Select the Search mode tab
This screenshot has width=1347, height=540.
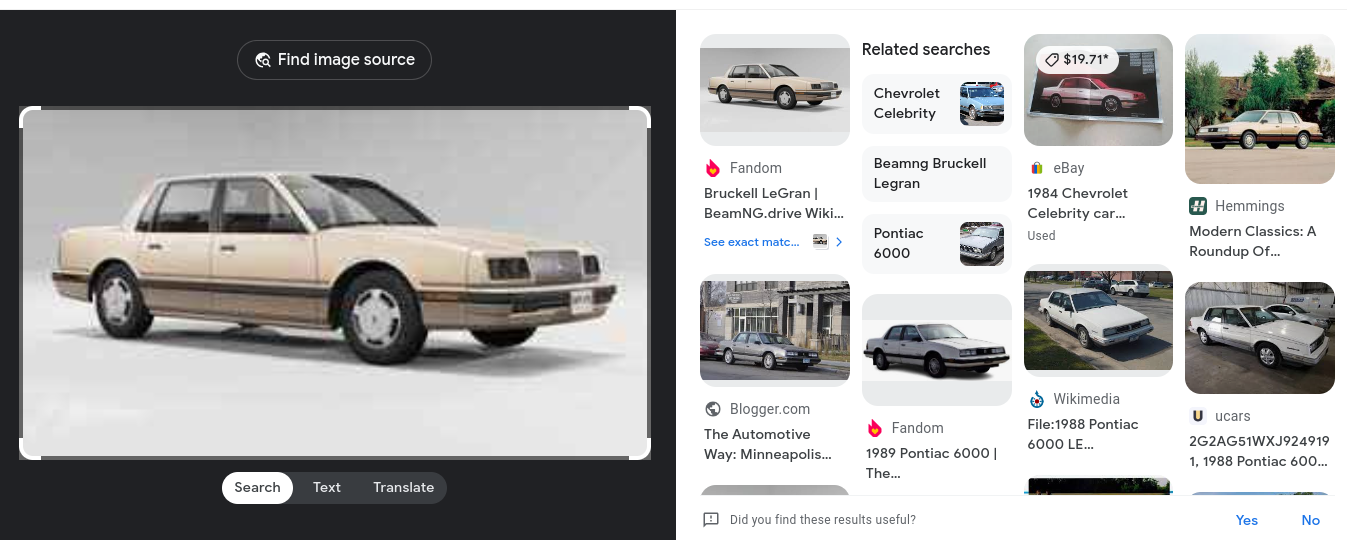coord(257,488)
